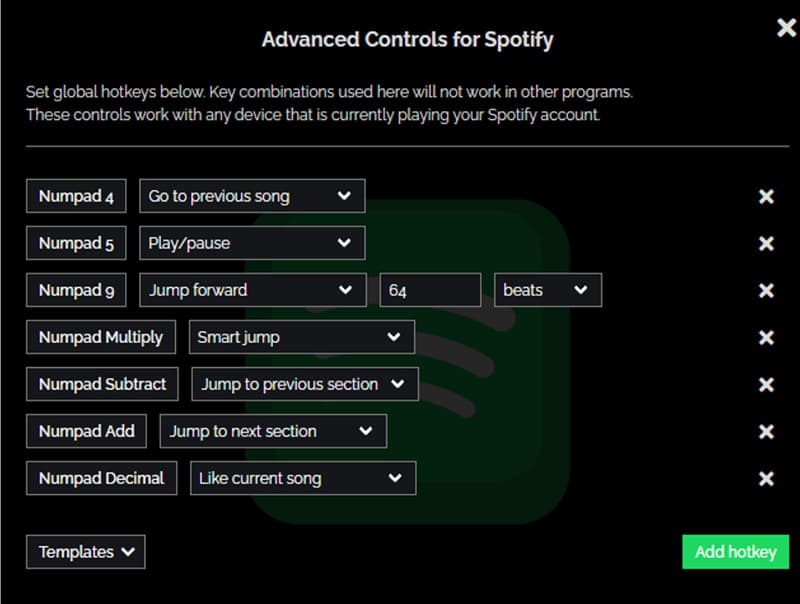Remove the Jump forward hotkey row
Screen dimensions: 800x604
(x=766, y=290)
